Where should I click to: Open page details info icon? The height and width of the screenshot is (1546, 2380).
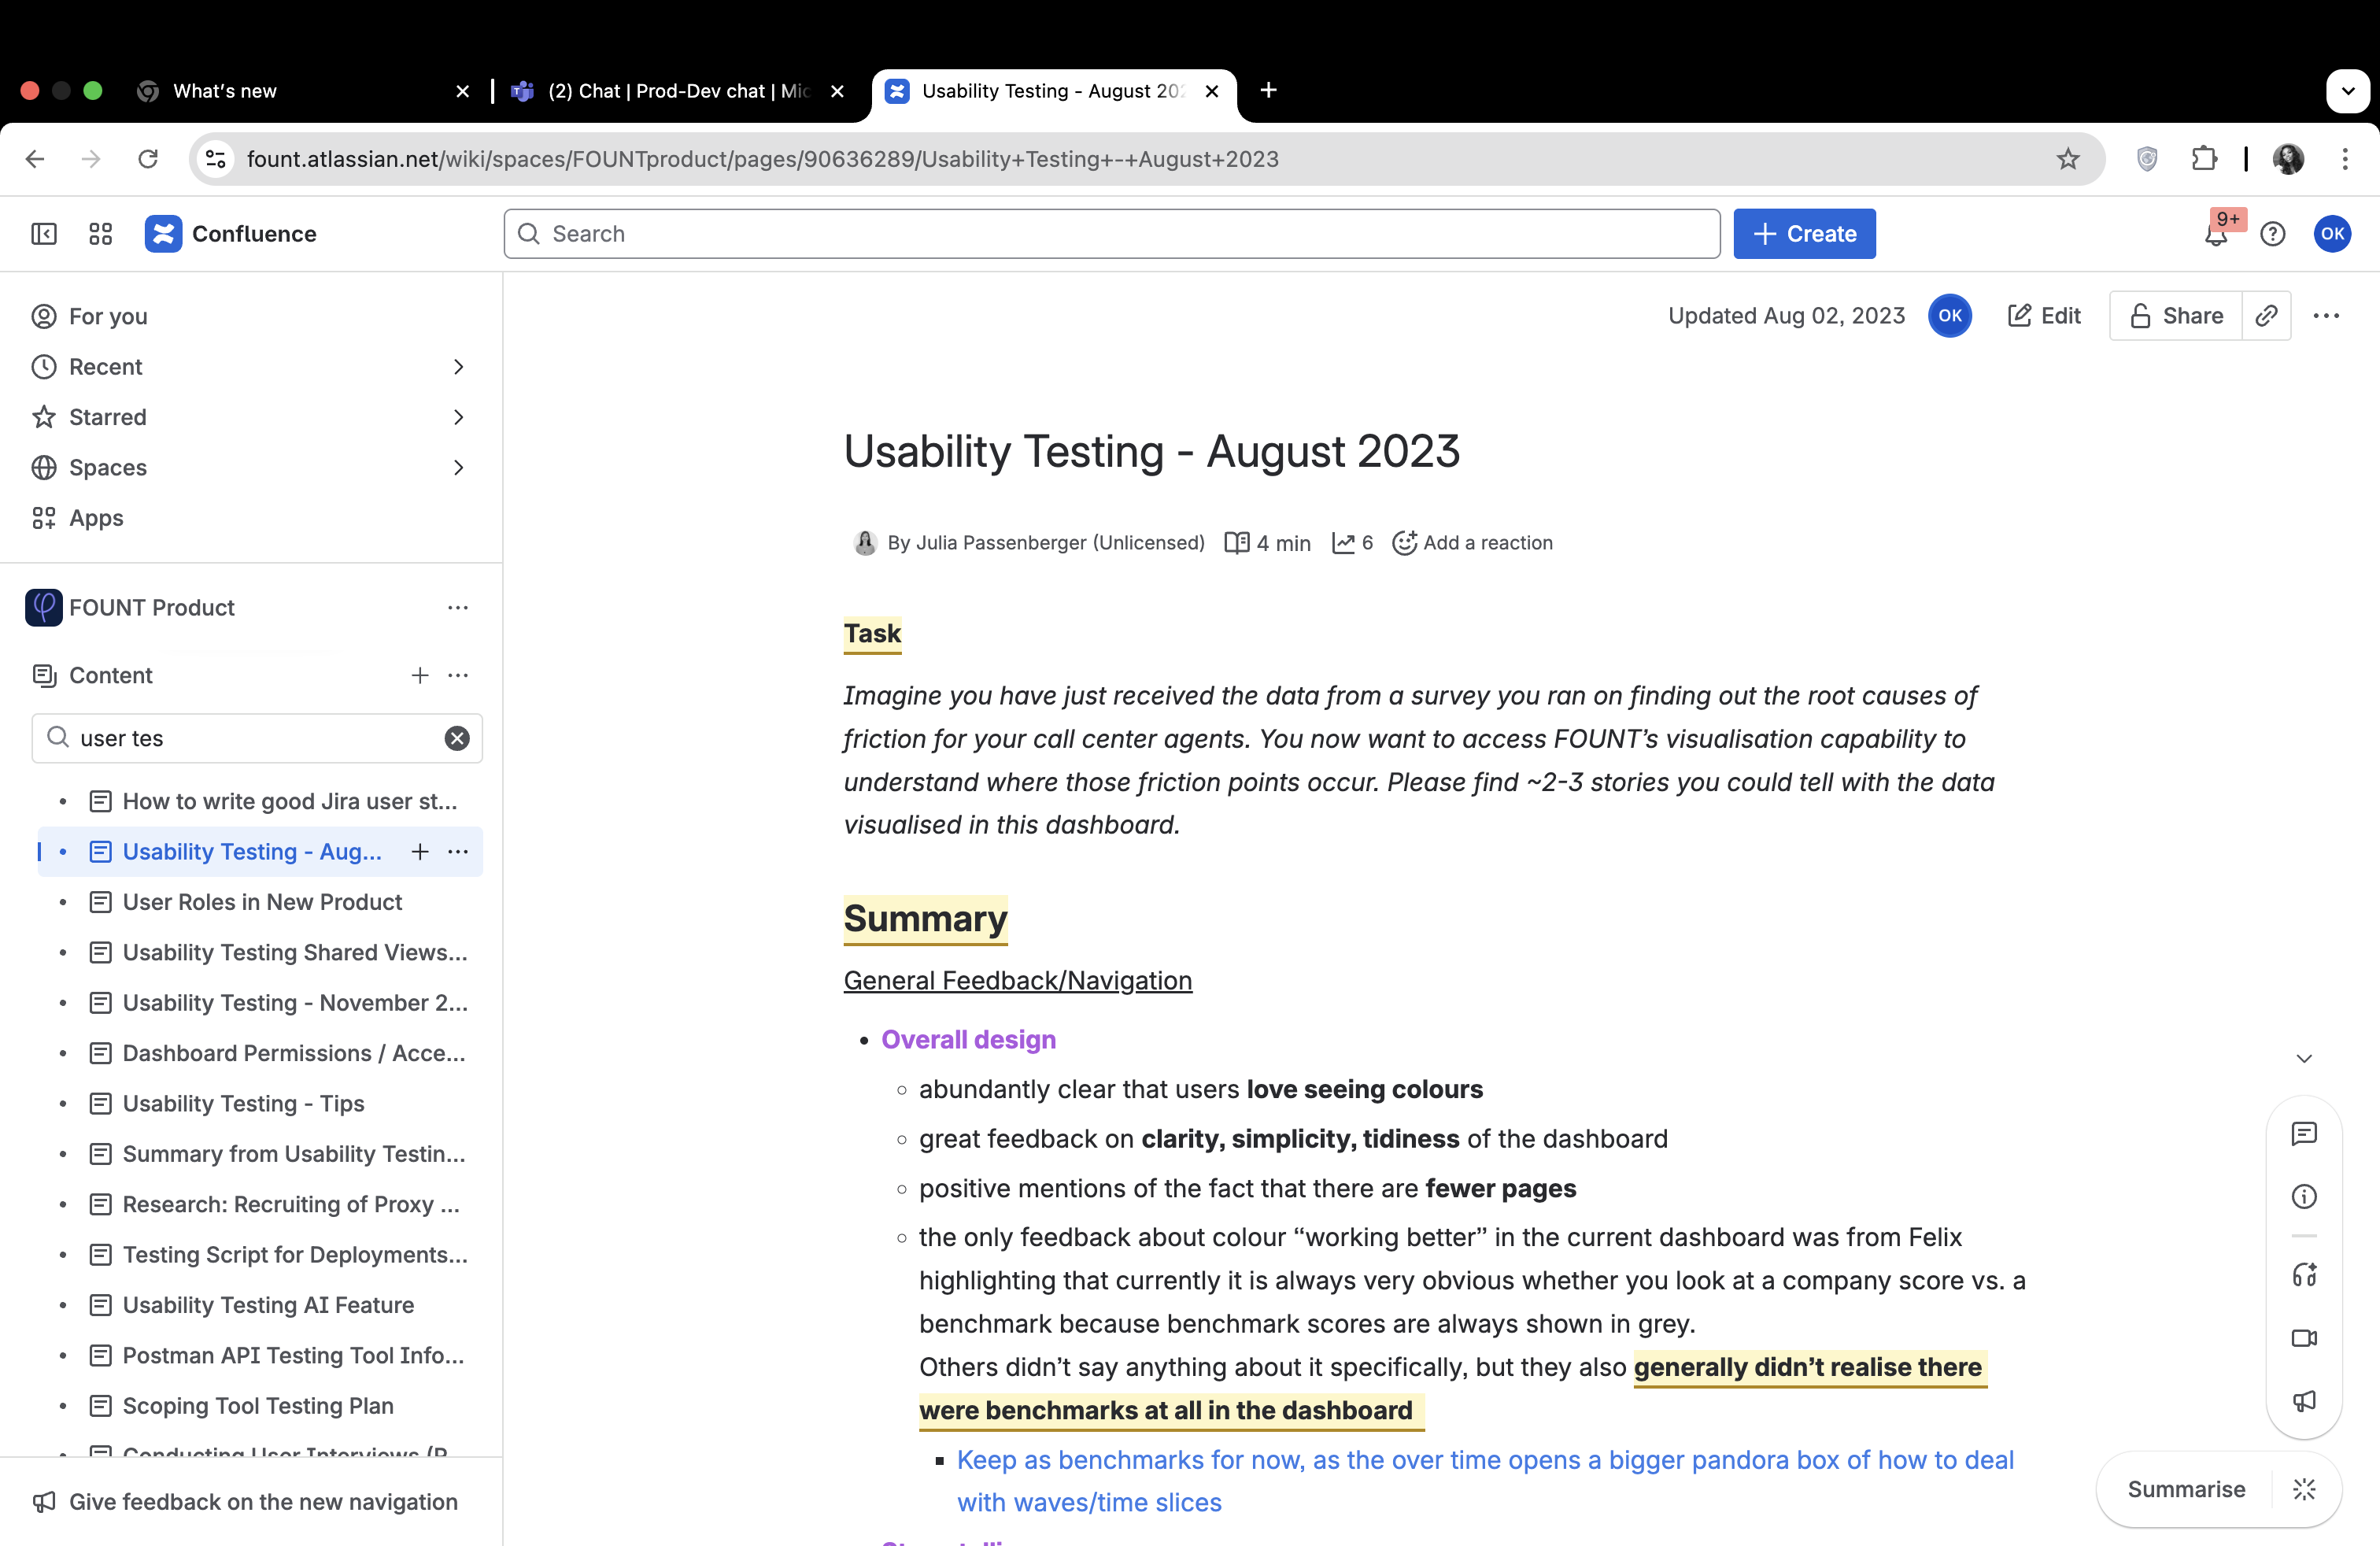pos(2304,1196)
